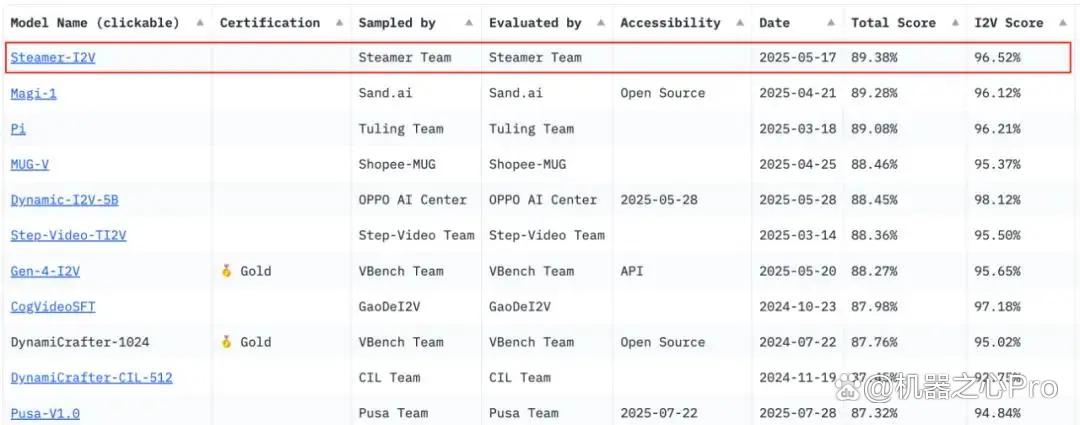Open the Dynamic-I2V-5B model link

tap(65, 200)
